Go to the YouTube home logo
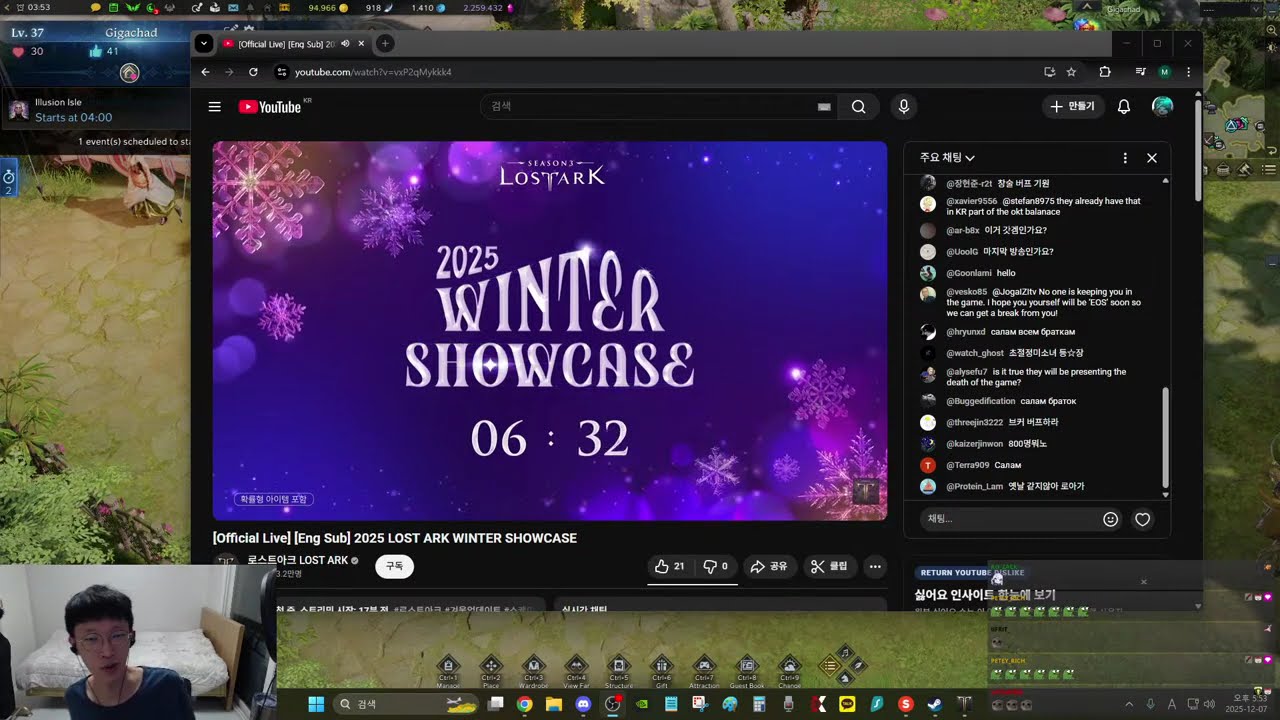Screen dimensions: 1280x720 point(270,107)
